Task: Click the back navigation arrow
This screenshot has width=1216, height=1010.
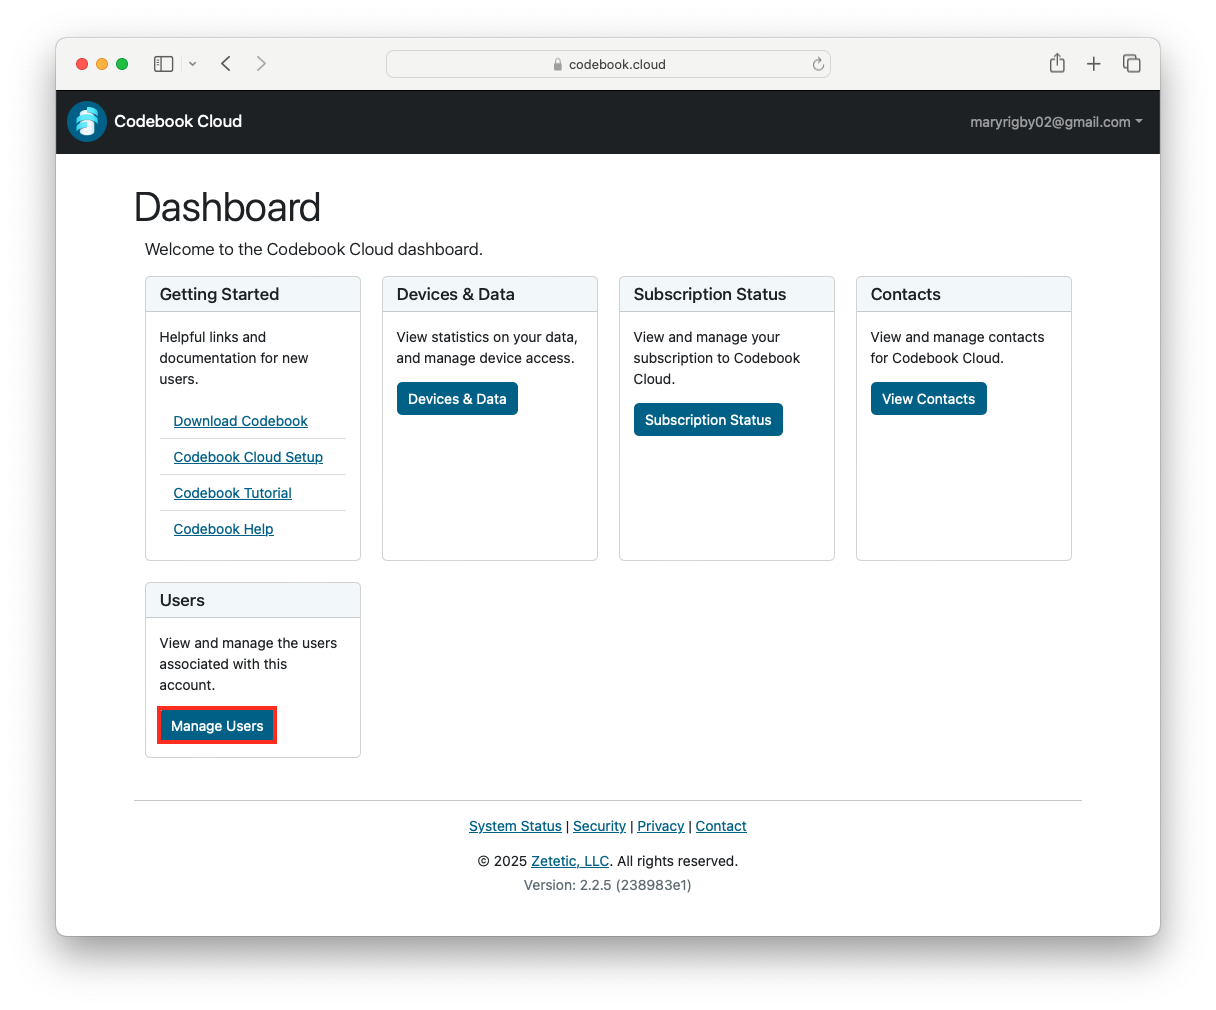Action: tap(225, 63)
